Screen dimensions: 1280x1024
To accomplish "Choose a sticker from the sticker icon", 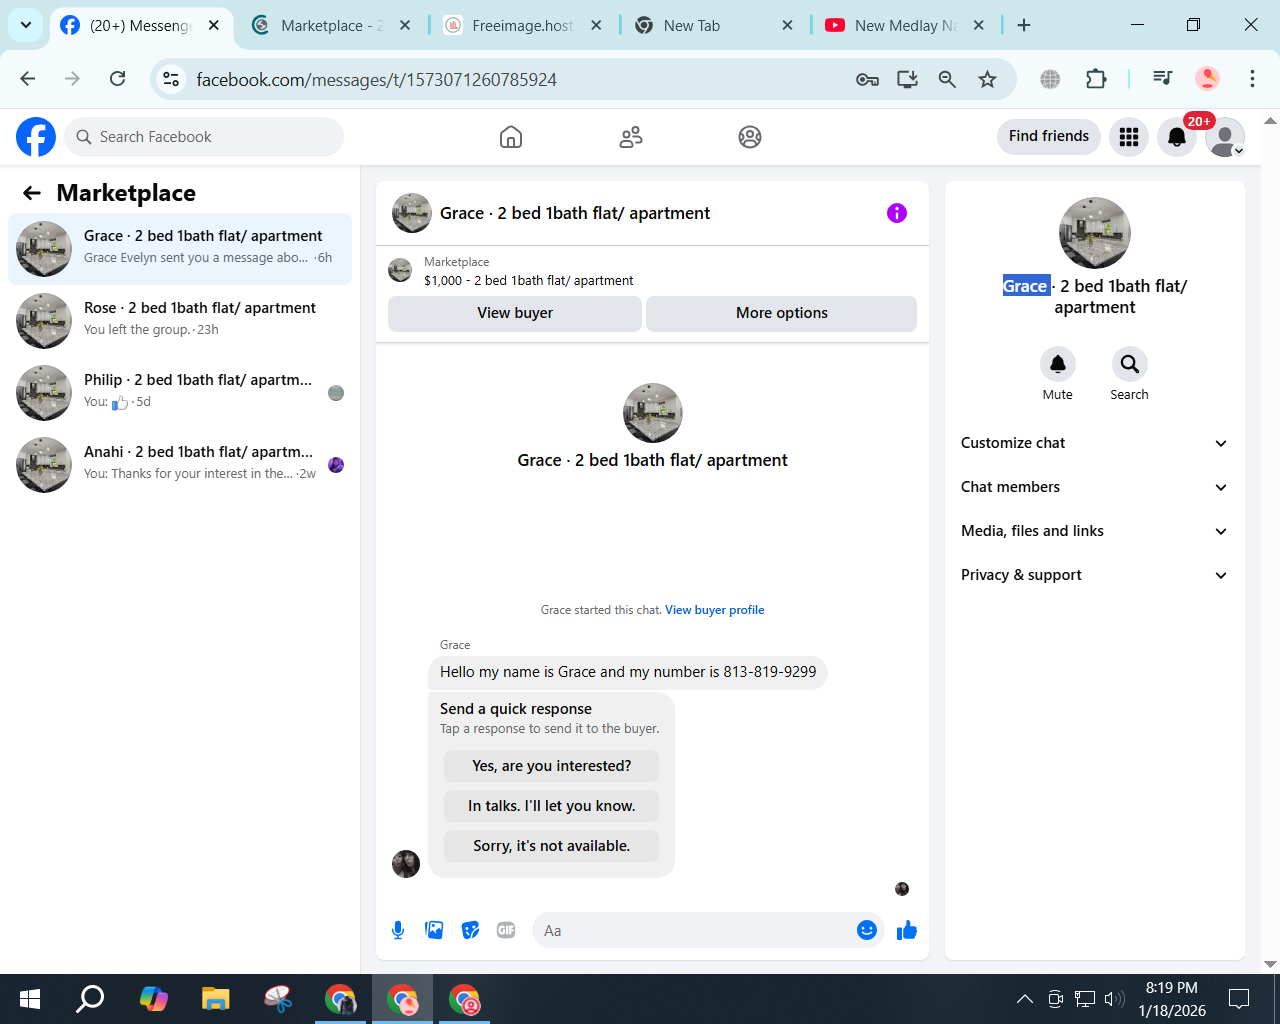I will coord(470,931).
